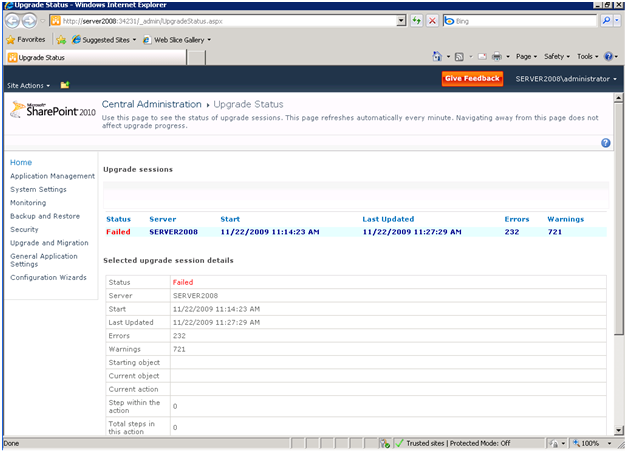
Task: Click the RSS feeds toolbar icon
Action: (x=459, y=57)
